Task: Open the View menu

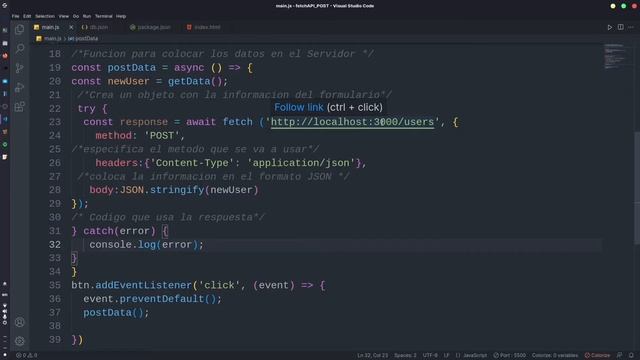Action: (64, 16)
